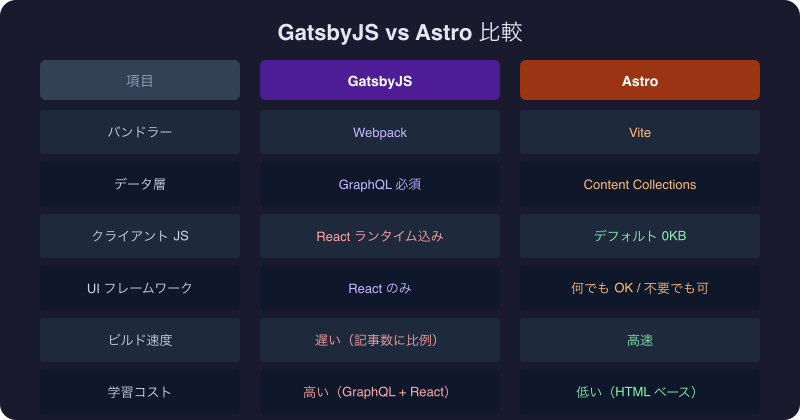This screenshot has width=800, height=420.
Task: Click the デフォルト 0KB cell
Action: (x=640, y=236)
